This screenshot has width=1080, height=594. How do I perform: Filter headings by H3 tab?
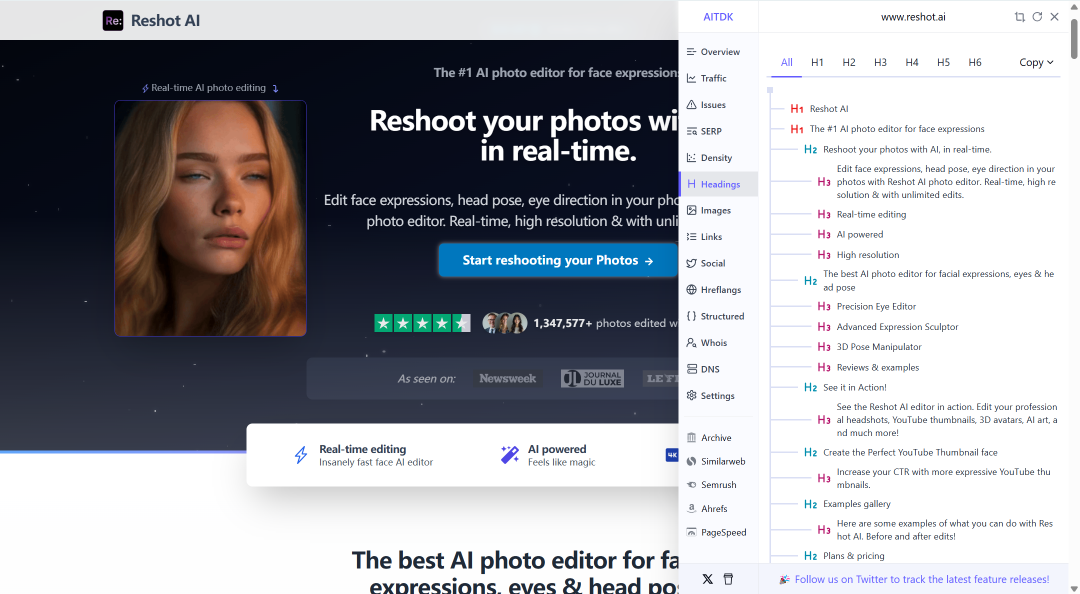click(x=880, y=62)
